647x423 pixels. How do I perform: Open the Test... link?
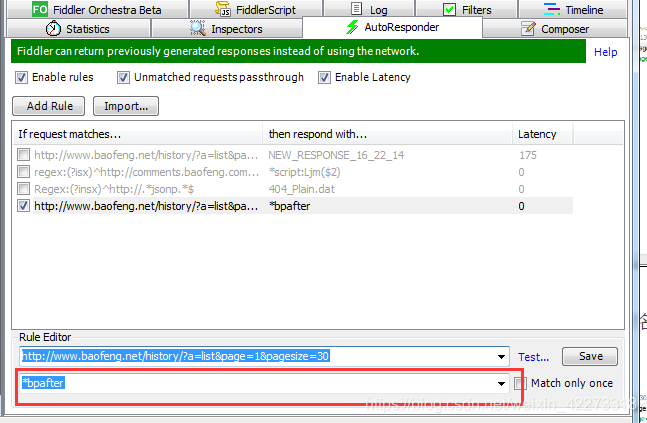(534, 357)
